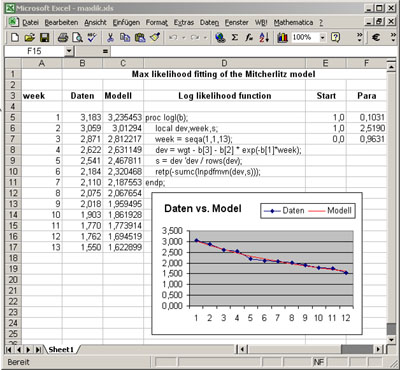400x370 pixels.
Task: Select the Daten entry in chart legend
Action: pyautogui.click(x=284, y=210)
